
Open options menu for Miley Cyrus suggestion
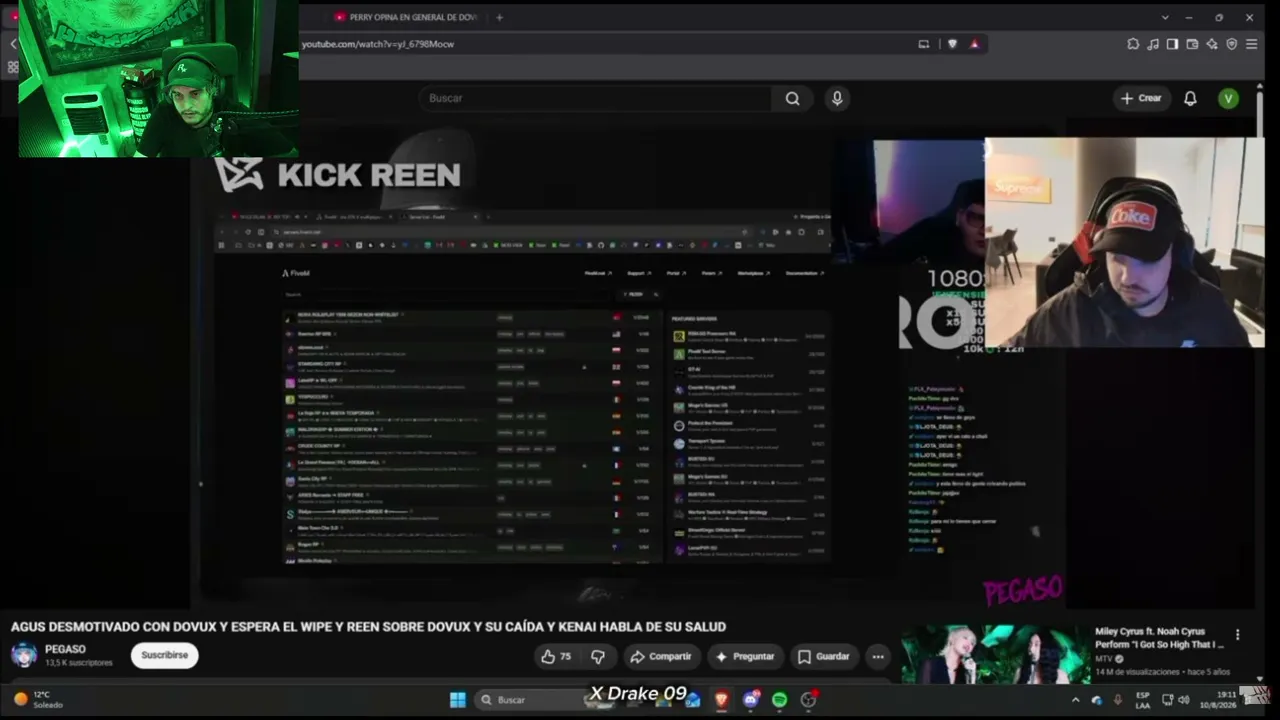[x=1237, y=635]
